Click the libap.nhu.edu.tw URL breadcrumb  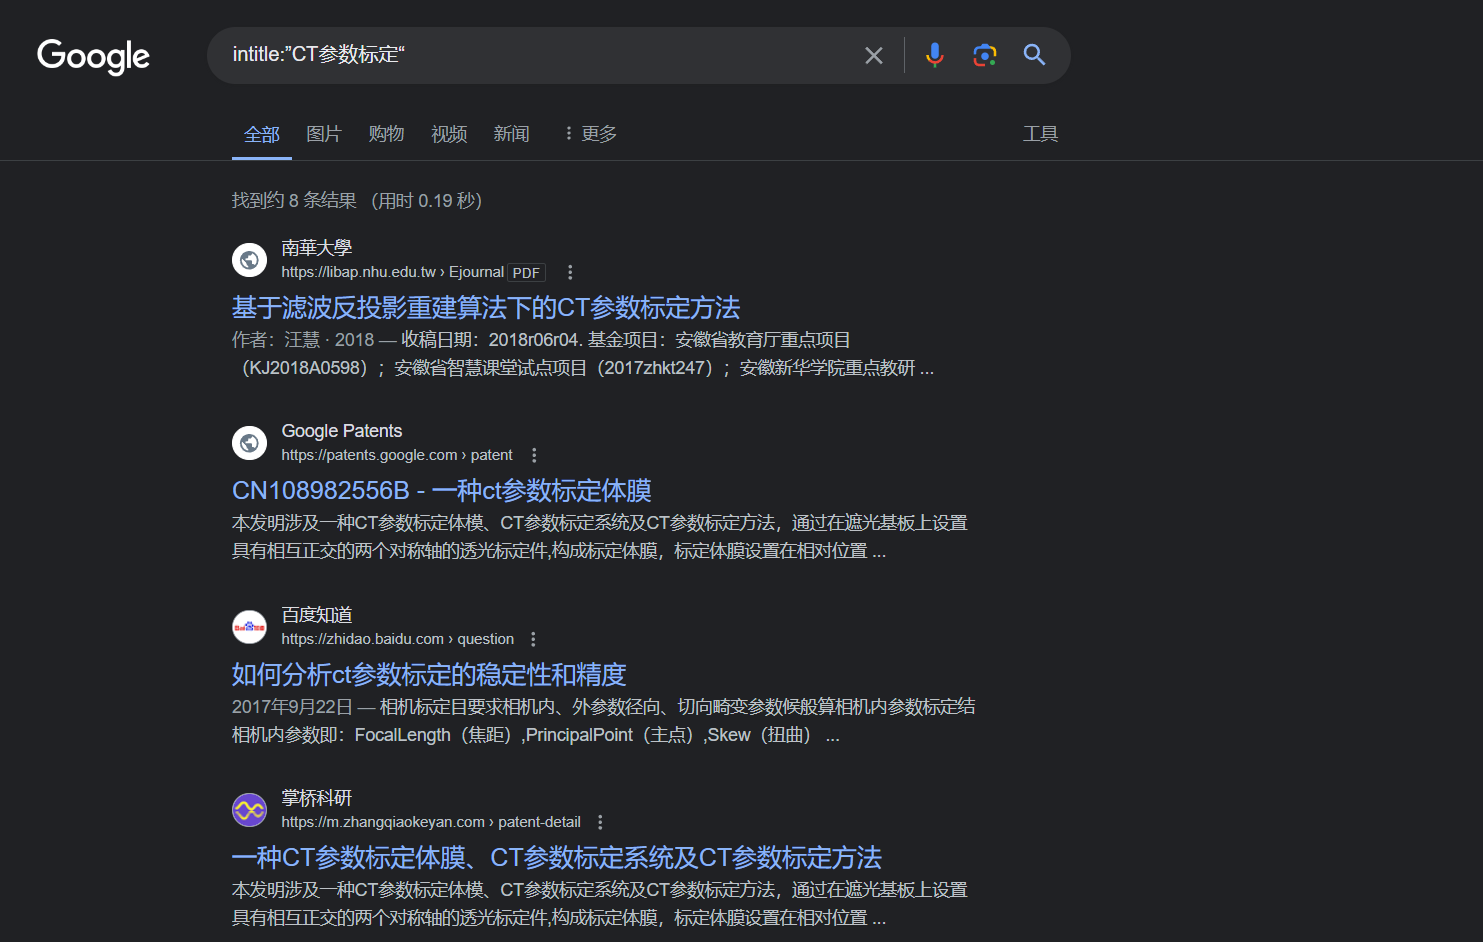click(392, 272)
